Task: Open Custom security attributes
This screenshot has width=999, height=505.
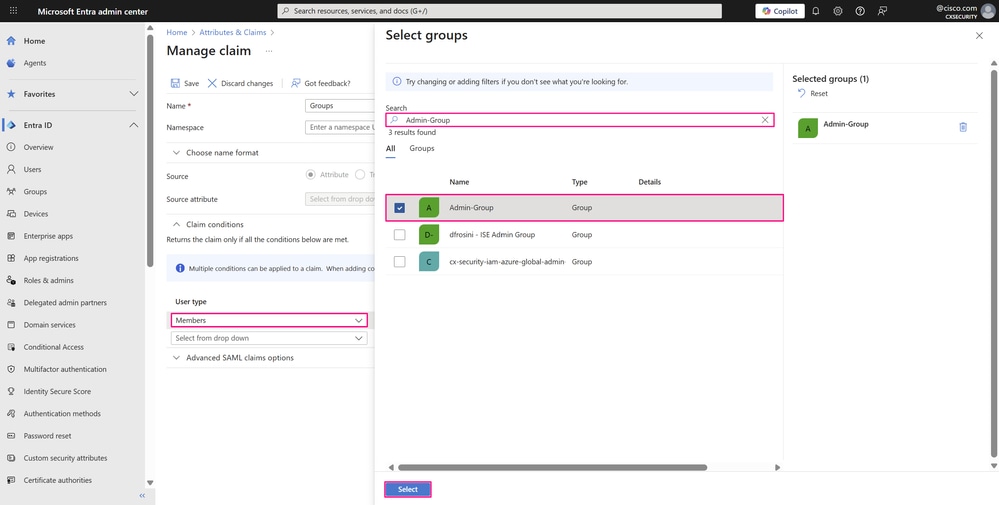Action: [65, 458]
